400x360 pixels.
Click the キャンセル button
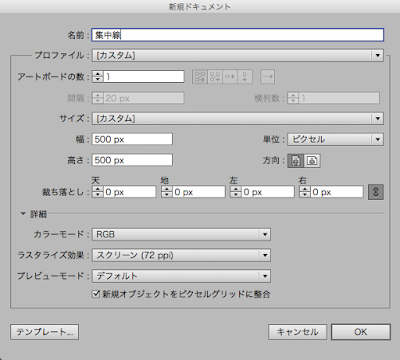point(297,332)
